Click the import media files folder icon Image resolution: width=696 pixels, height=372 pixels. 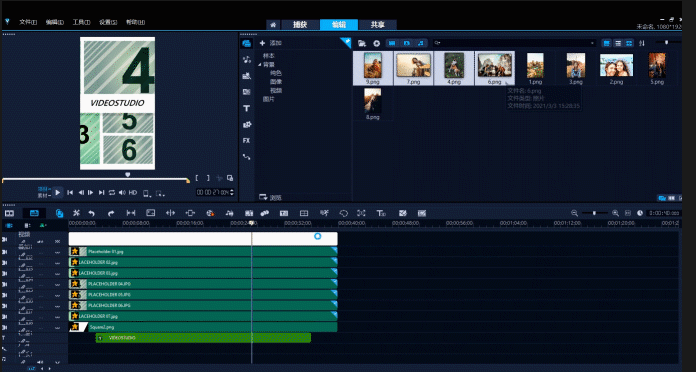[362, 43]
